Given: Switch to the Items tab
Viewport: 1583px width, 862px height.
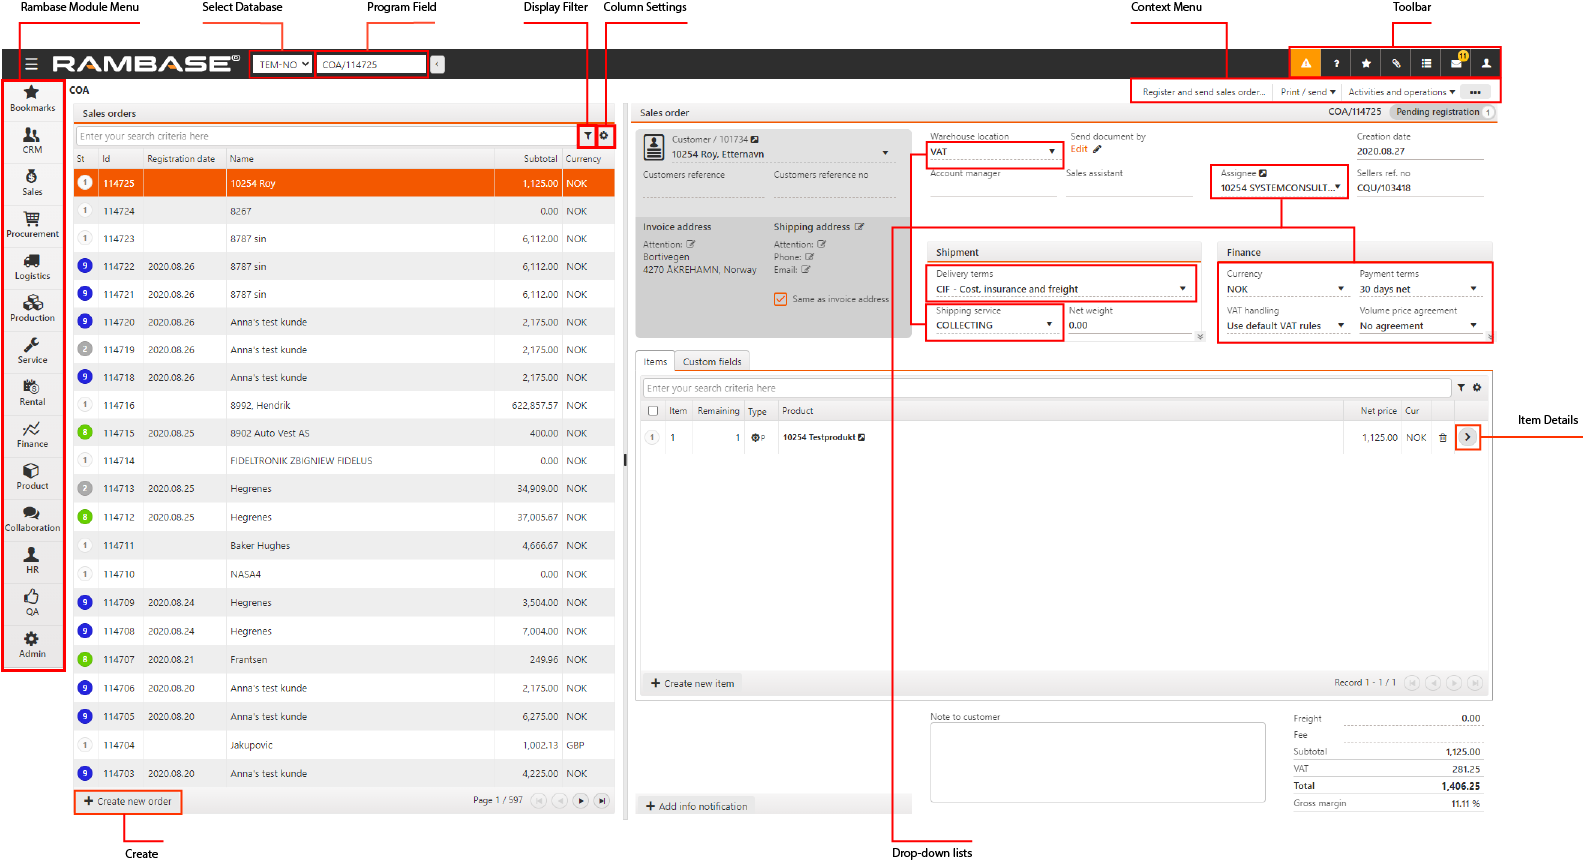Looking at the screenshot, I should (655, 361).
